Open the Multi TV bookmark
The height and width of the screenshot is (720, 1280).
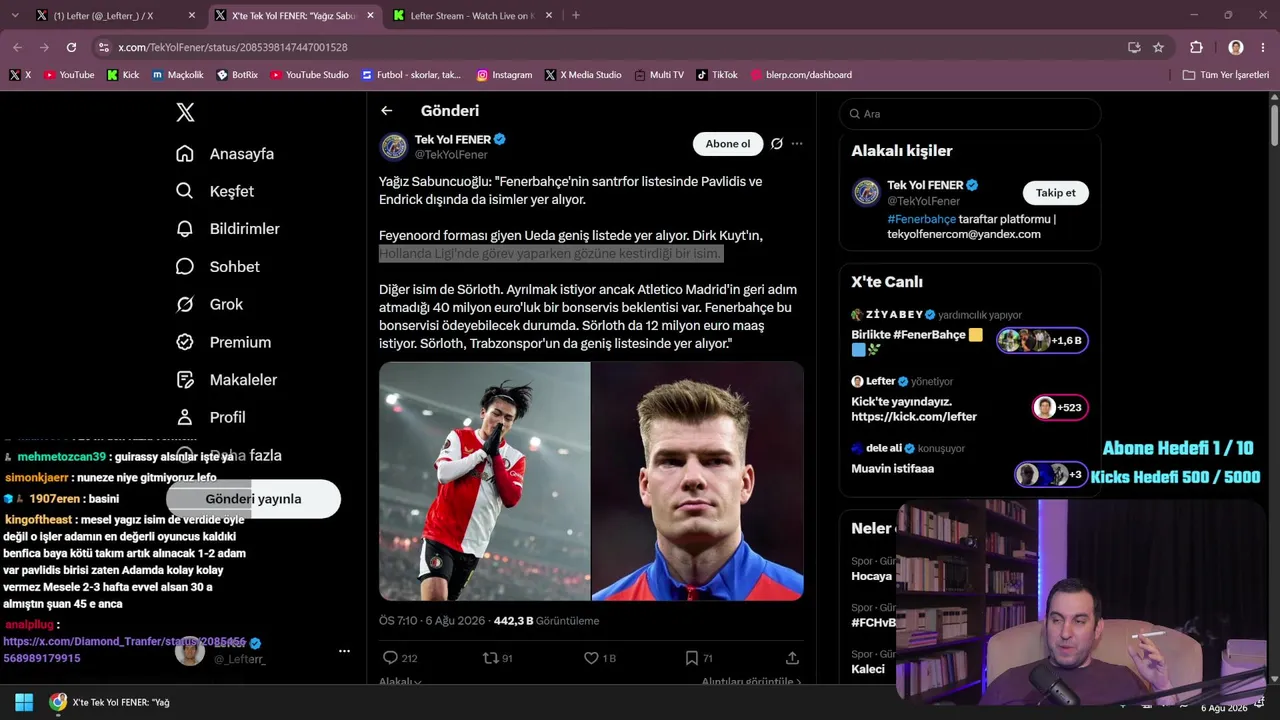pos(659,75)
